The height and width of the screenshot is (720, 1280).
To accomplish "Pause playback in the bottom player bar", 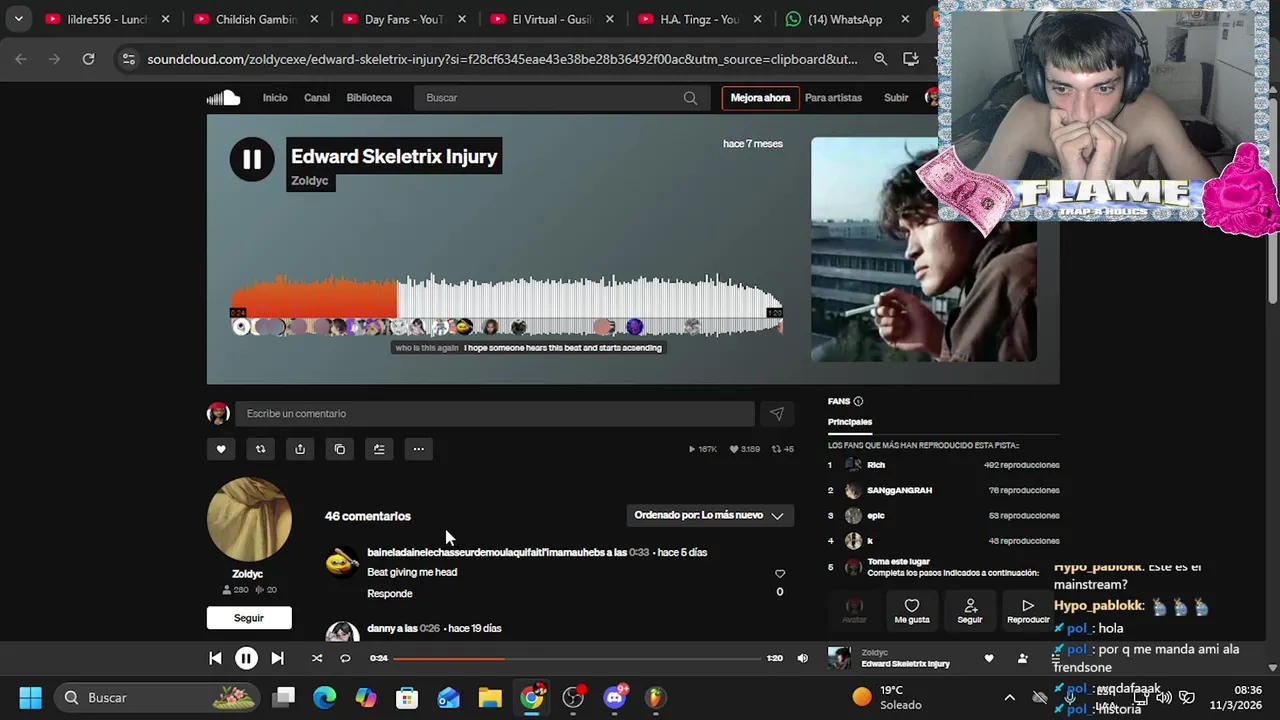I will click(246, 658).
